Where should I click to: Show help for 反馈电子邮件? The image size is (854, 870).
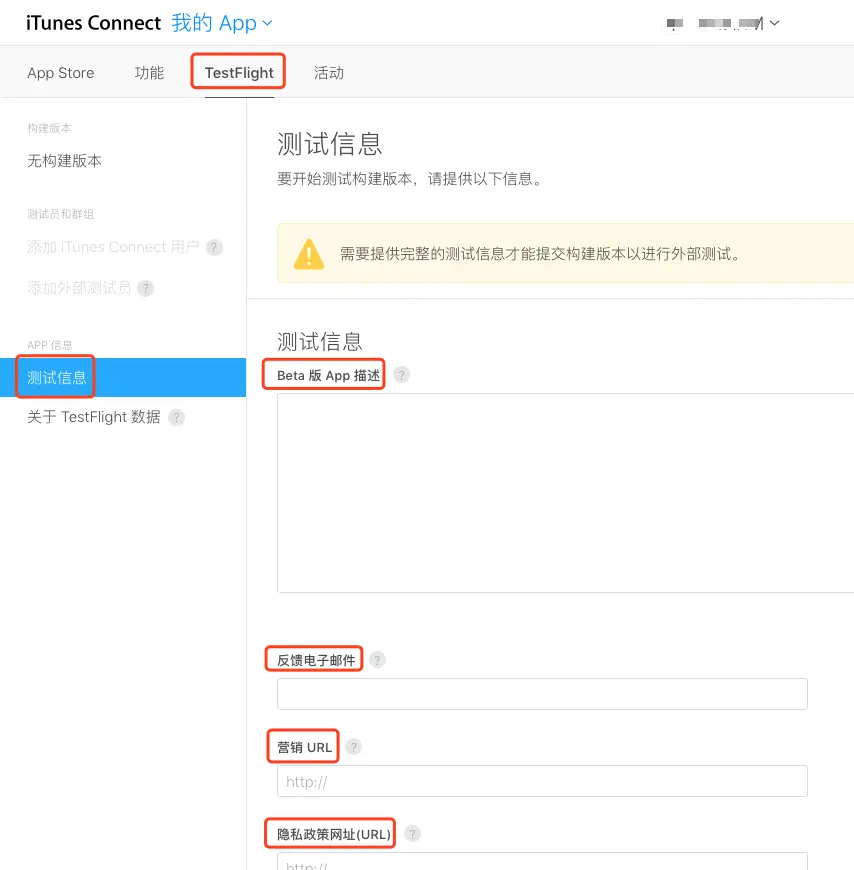(377, 660)
